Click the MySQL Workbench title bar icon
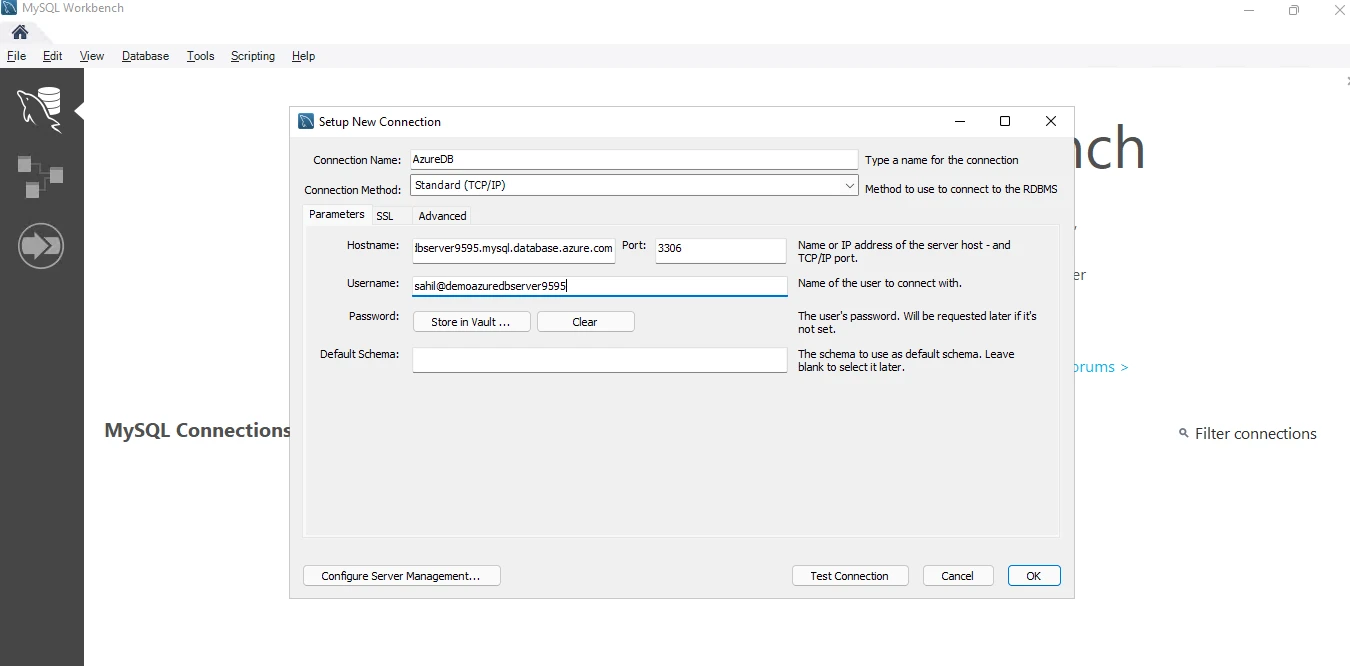 [9, 7]
